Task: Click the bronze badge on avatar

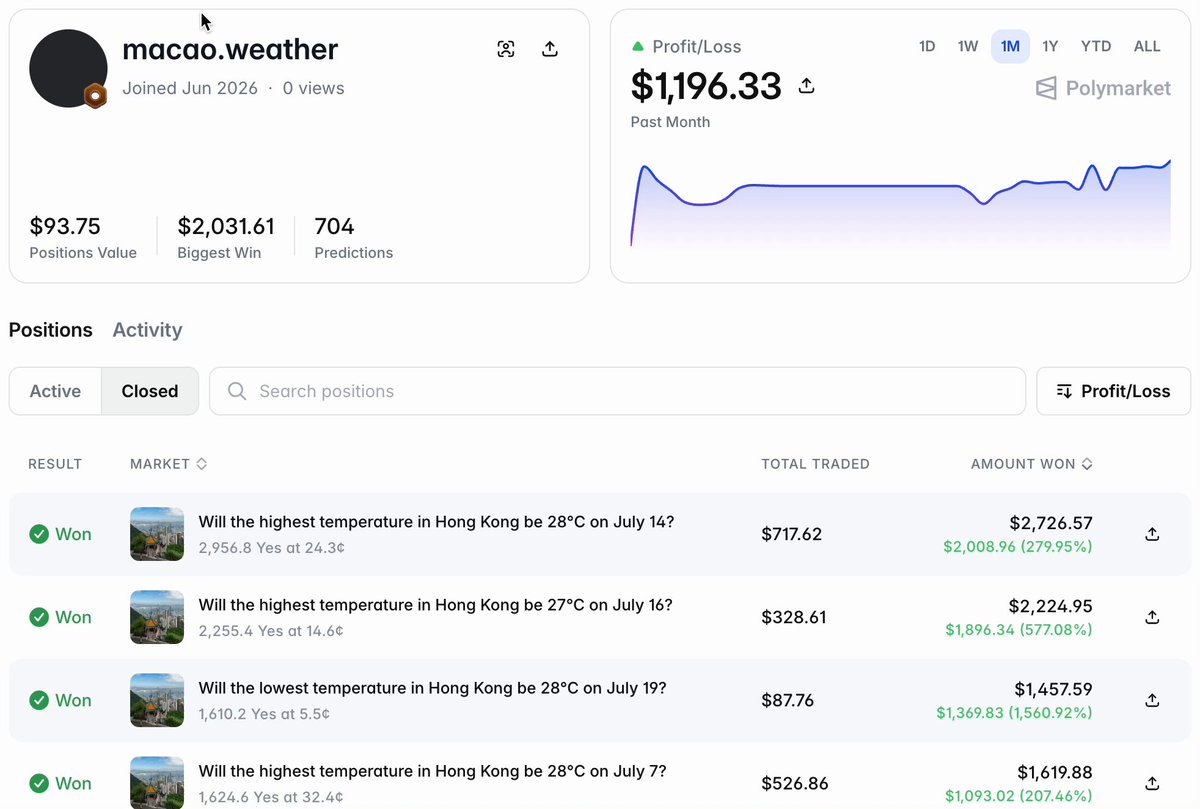Action: pyautogui.click(x=95, y=96)
